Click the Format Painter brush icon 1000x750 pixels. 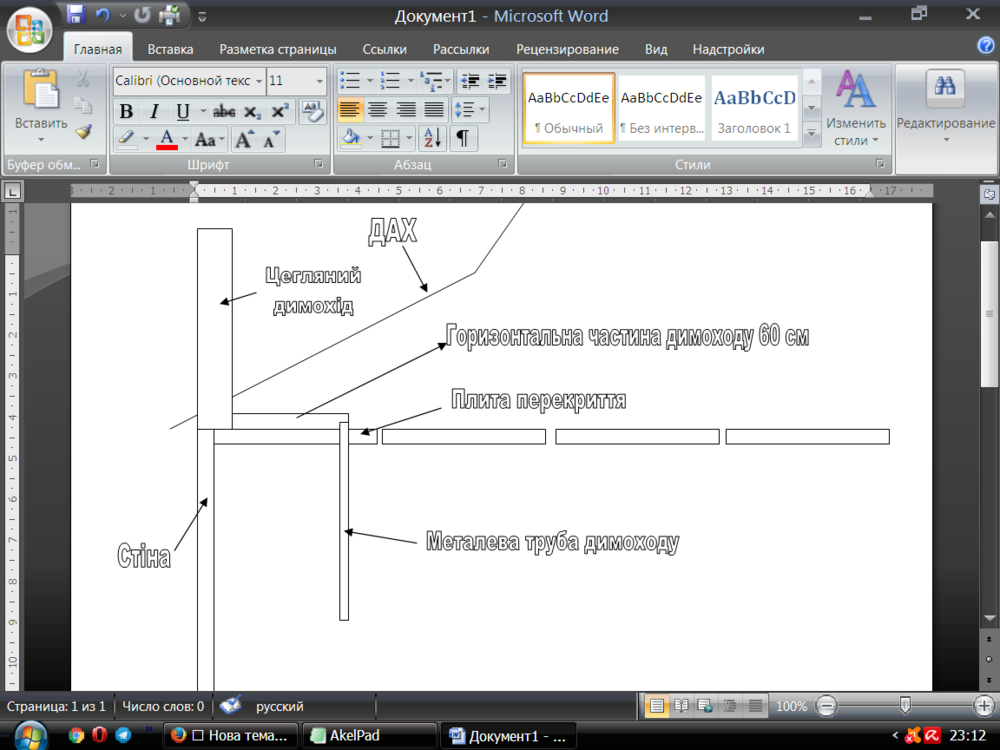coord(84,133)
